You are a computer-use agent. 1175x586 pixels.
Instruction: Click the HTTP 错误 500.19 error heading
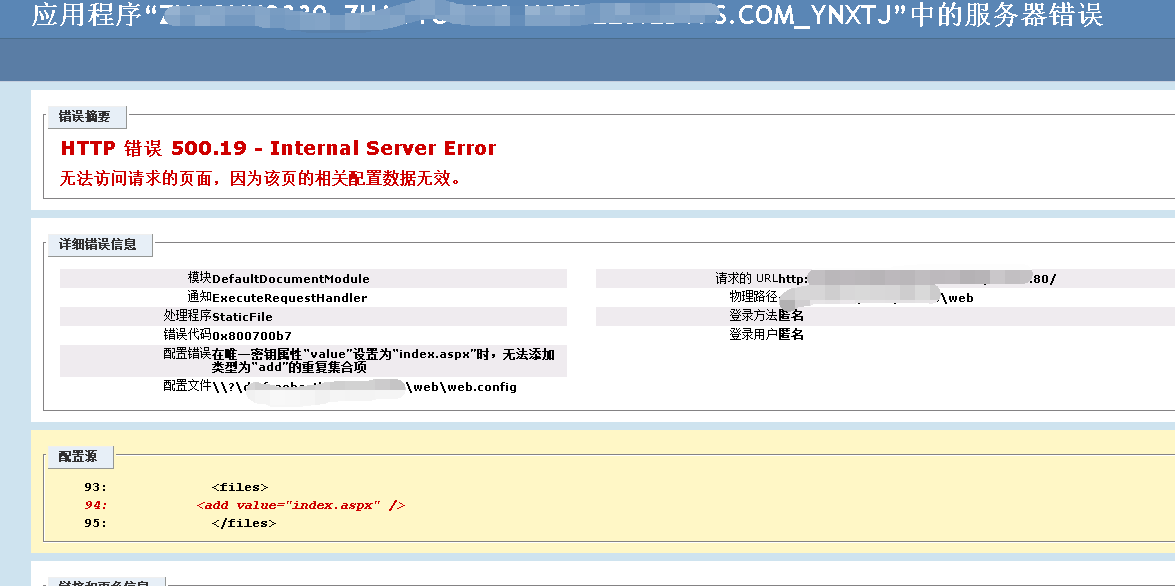pyautogui.click(x=278, y=149)
